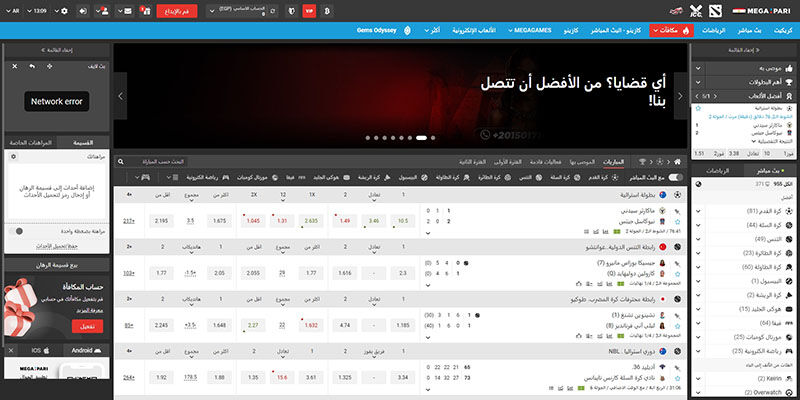Screen dimensions: 800x400
Task: Click the red deposit button in header
Action: tap(177, 11)
